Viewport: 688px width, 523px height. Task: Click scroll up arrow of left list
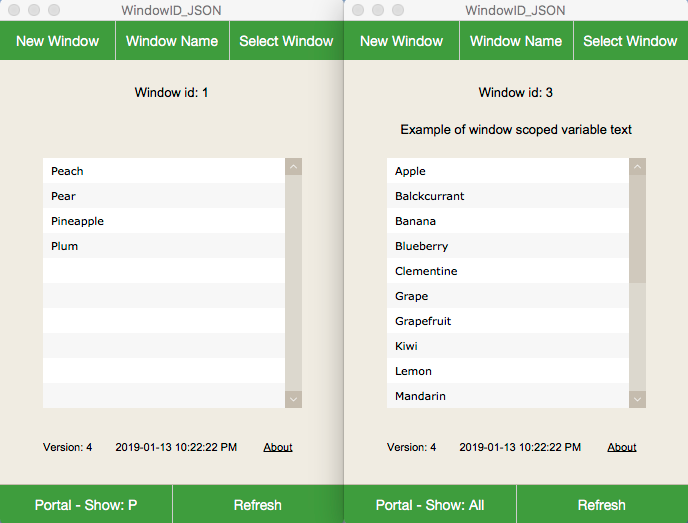coord(293,167)
